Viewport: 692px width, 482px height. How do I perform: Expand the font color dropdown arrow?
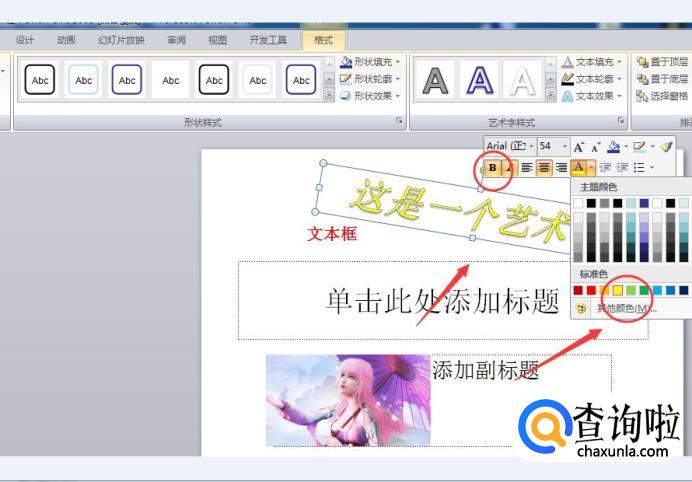pos(591,167)
